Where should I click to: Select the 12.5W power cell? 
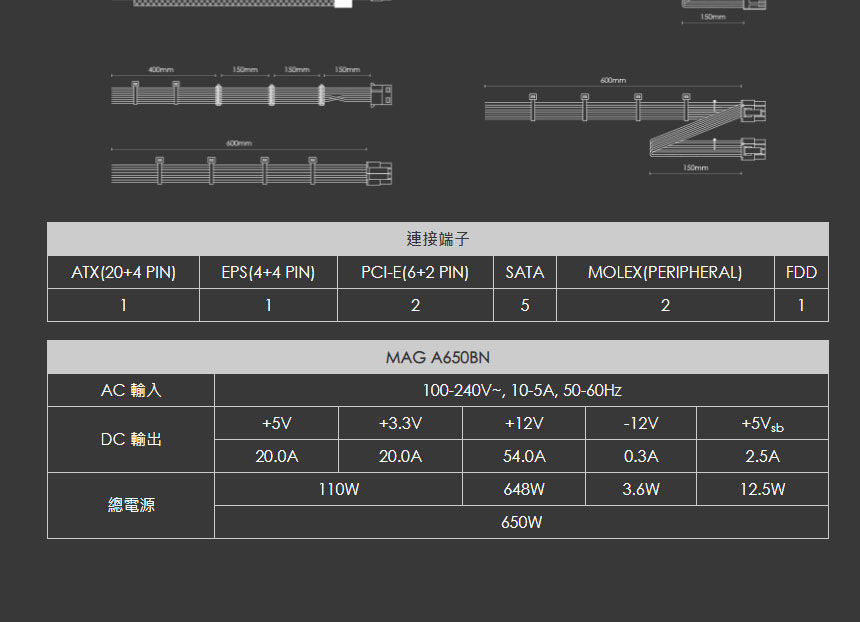point(762,489)
